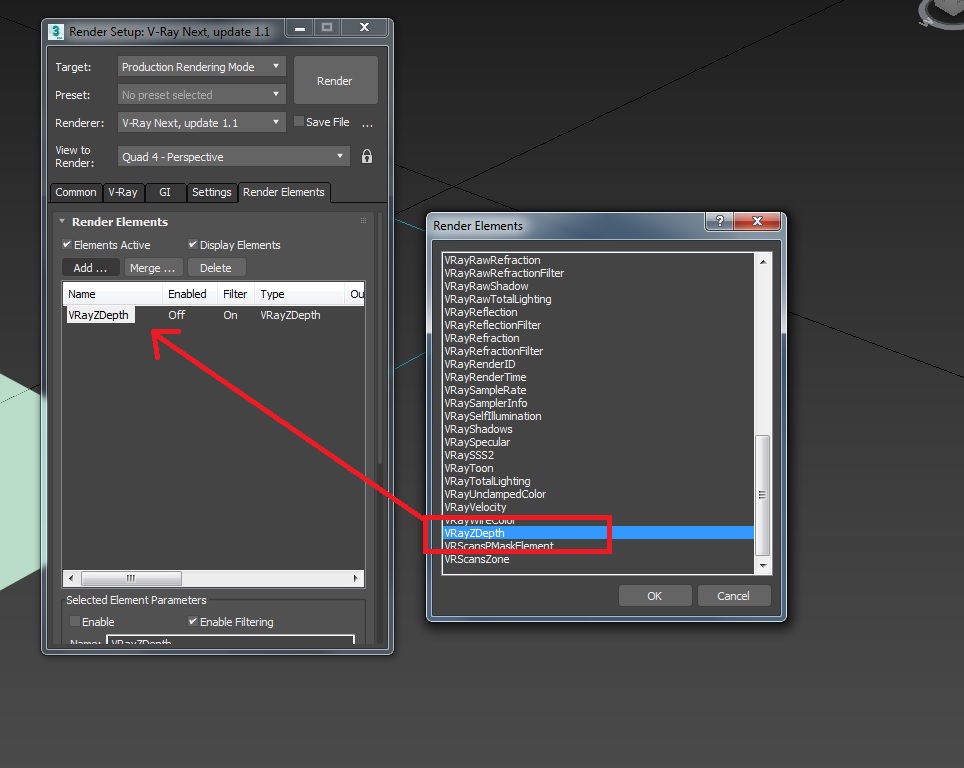Uncheck Display Elements
The height and width of the screenshot is (768, 964).
coord(192,244)
